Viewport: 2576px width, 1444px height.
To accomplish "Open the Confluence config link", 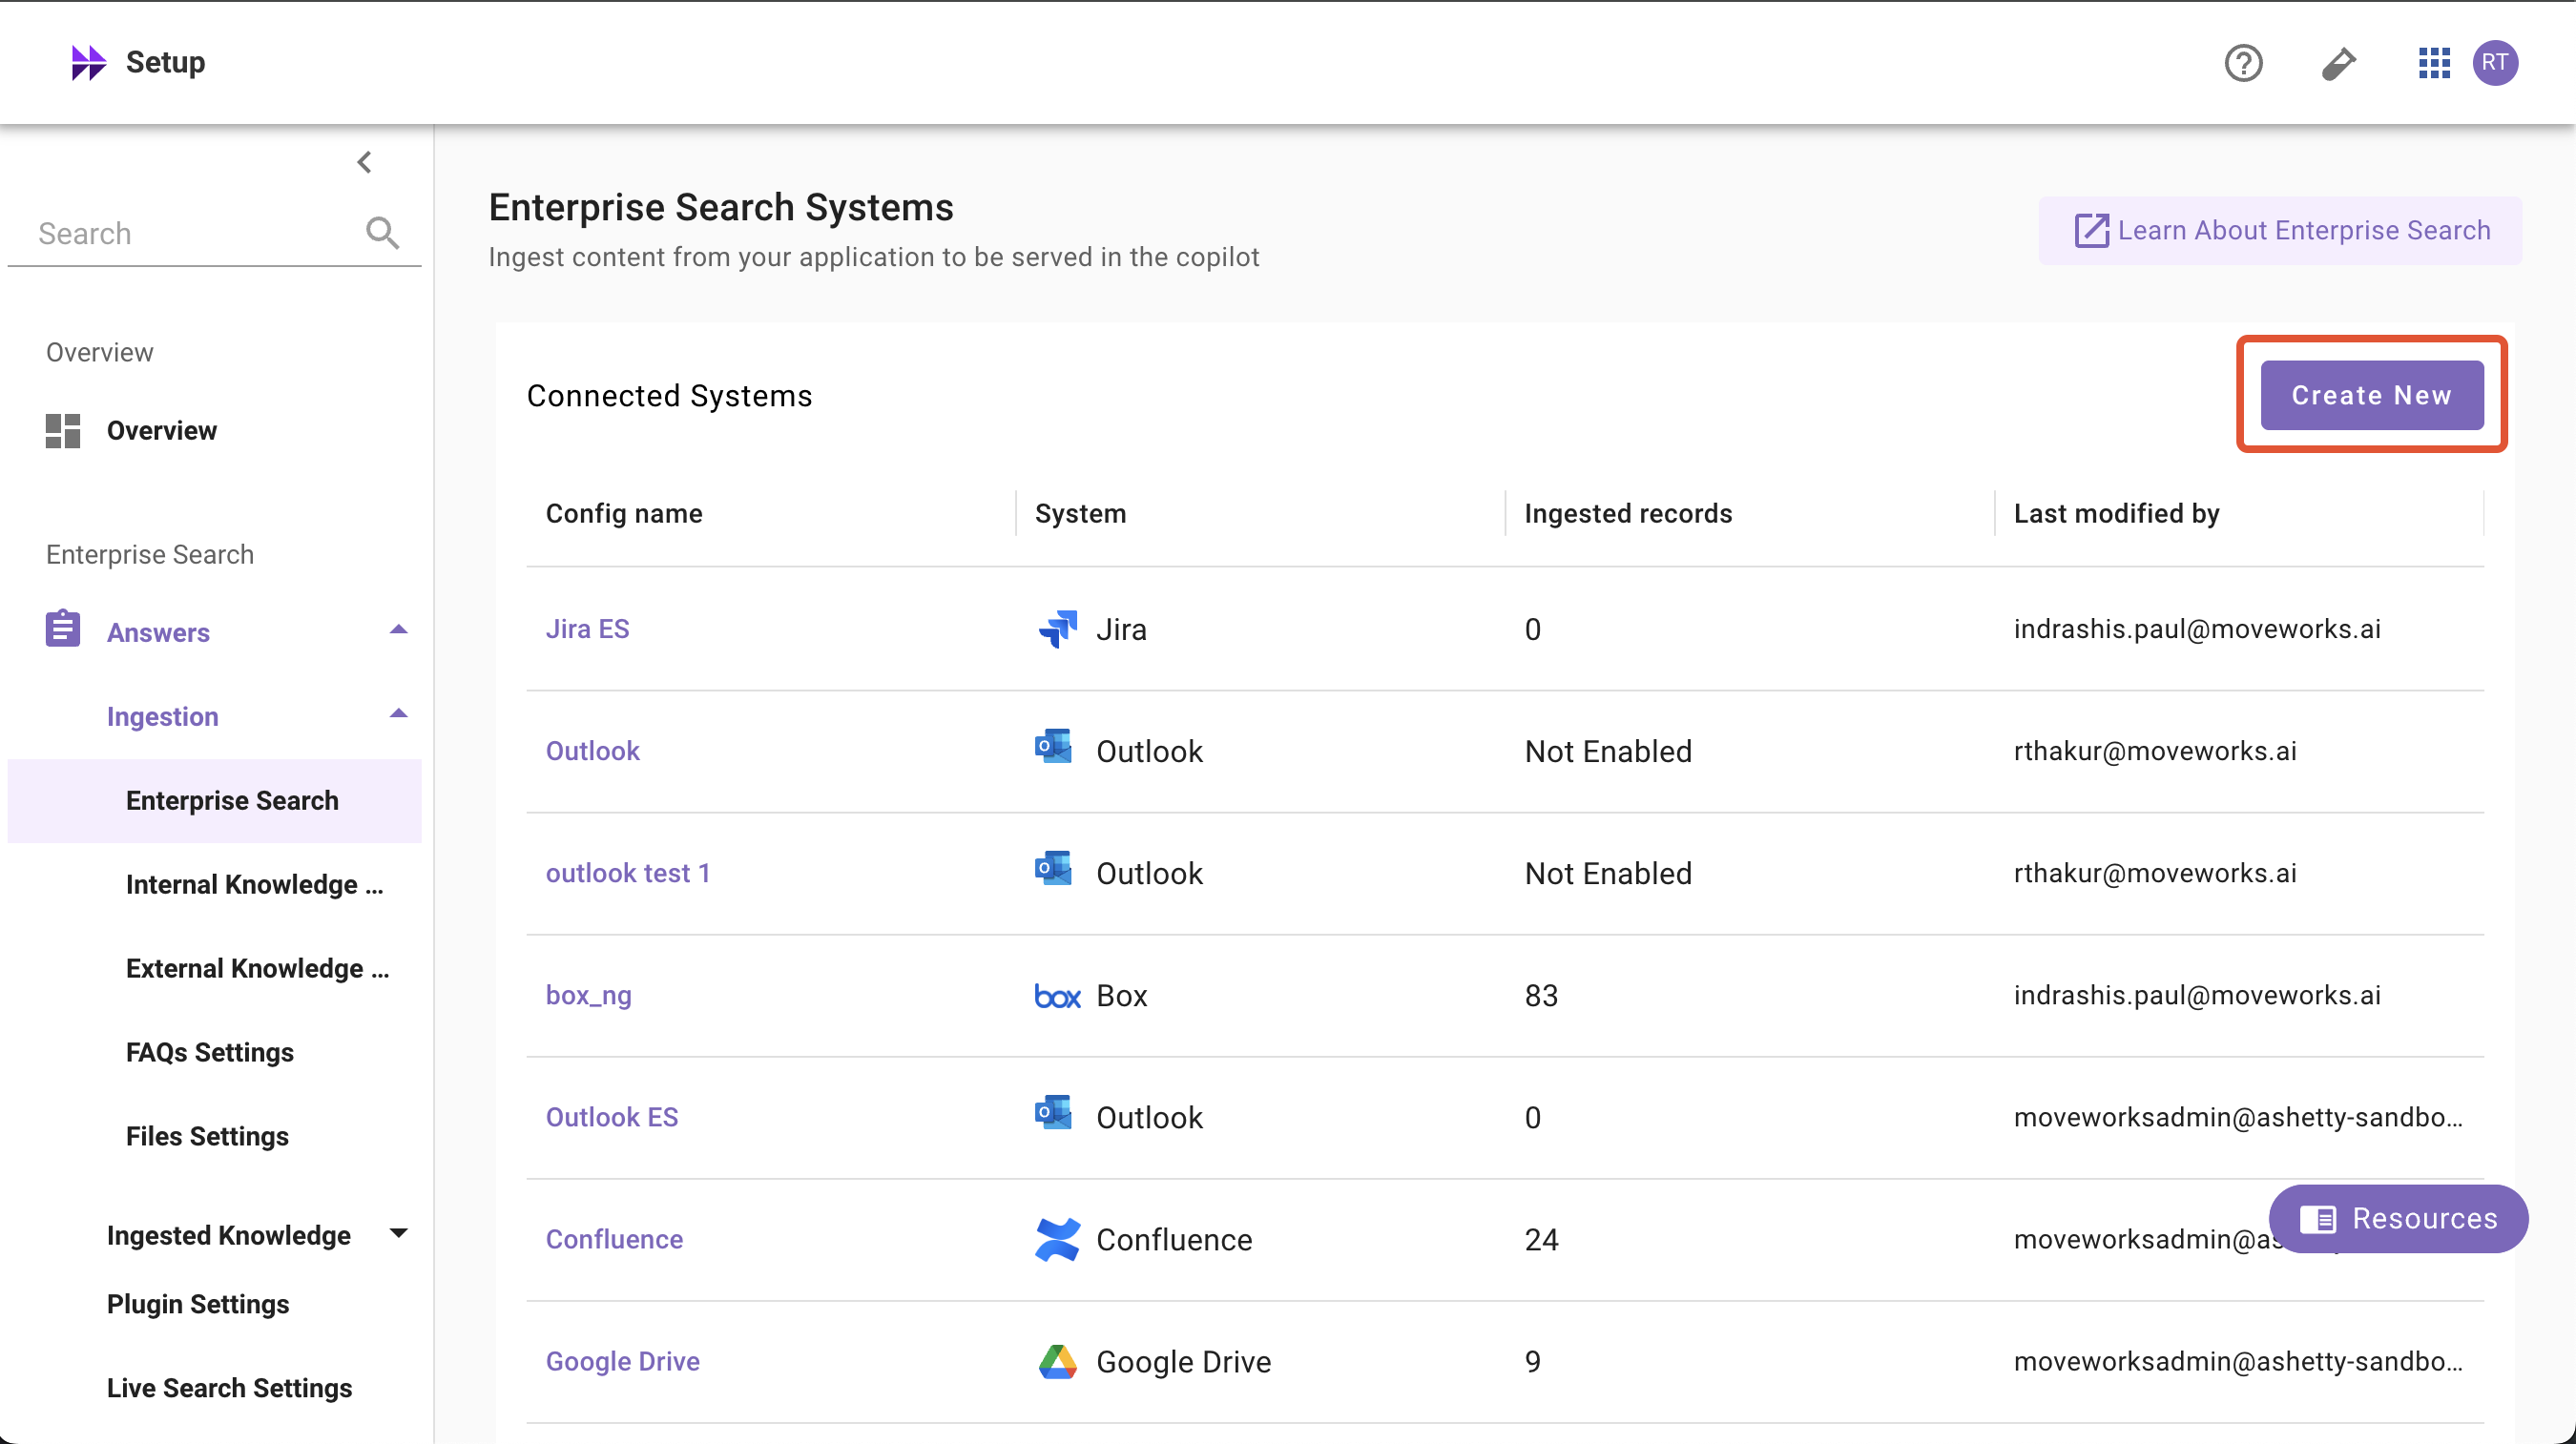I will pos(614,1239).
